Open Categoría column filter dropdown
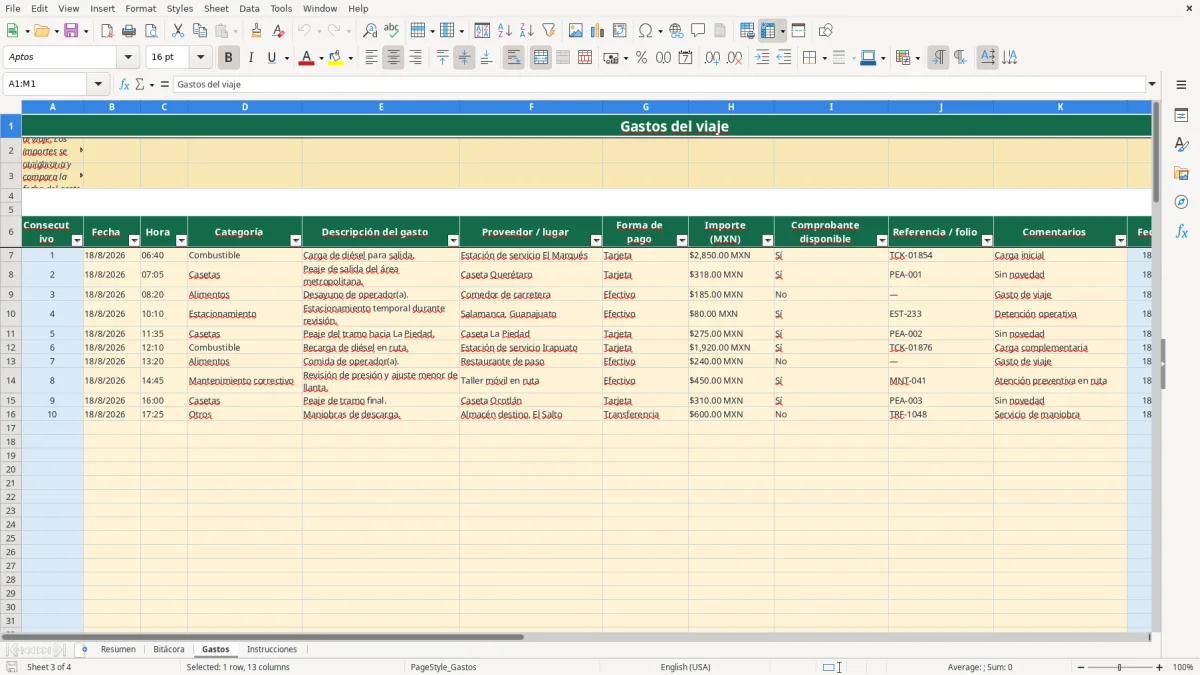1200x675 pixels. [x=295, y=240]
